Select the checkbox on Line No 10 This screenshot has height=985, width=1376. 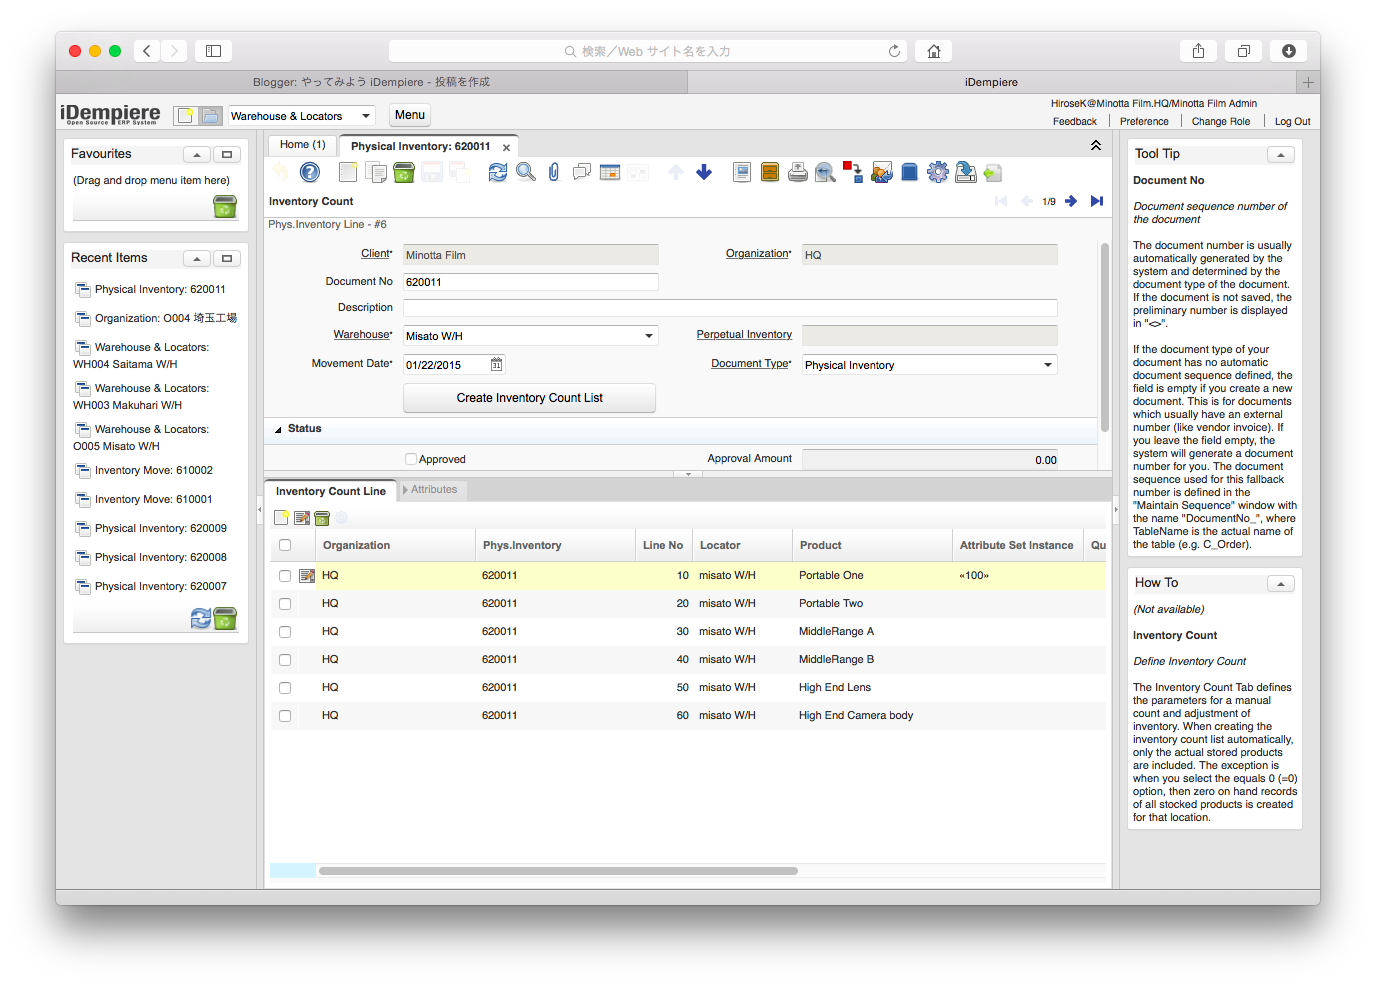click(x=285, y=575)
